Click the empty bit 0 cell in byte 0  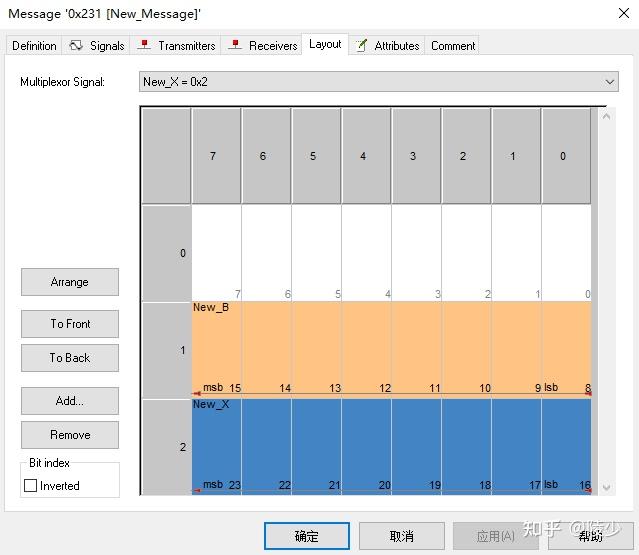(x=566, y=253)
